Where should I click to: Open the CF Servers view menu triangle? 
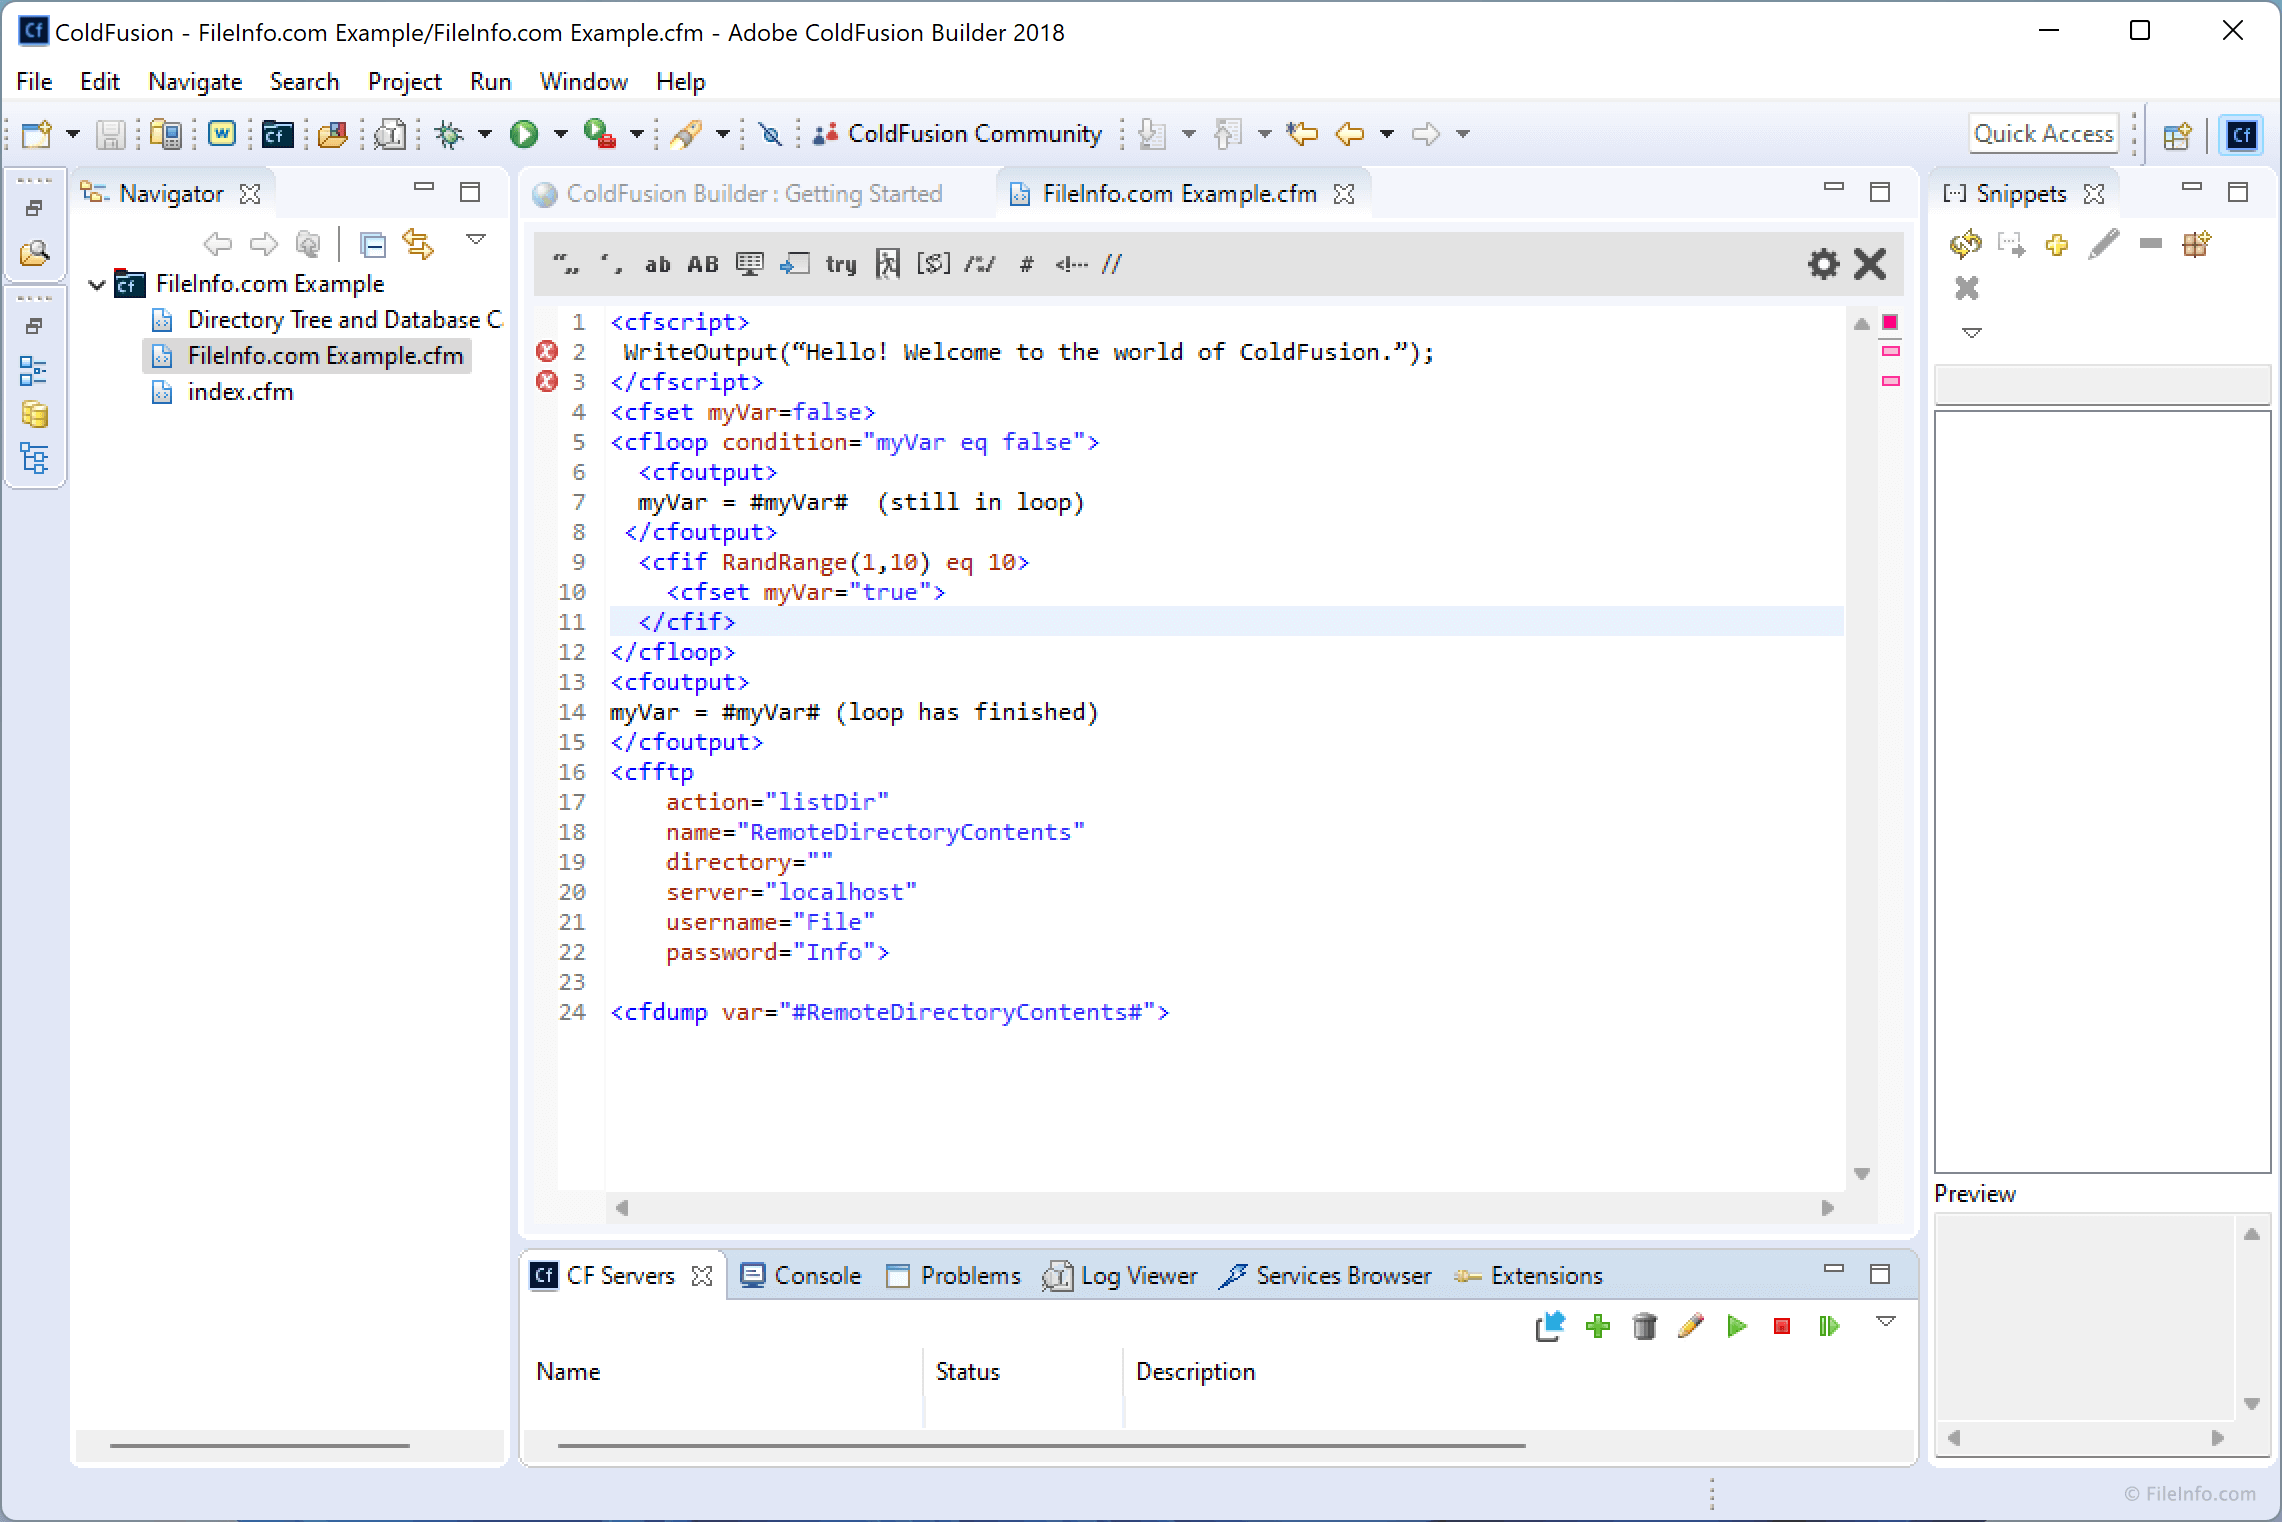[1886, 1322]
